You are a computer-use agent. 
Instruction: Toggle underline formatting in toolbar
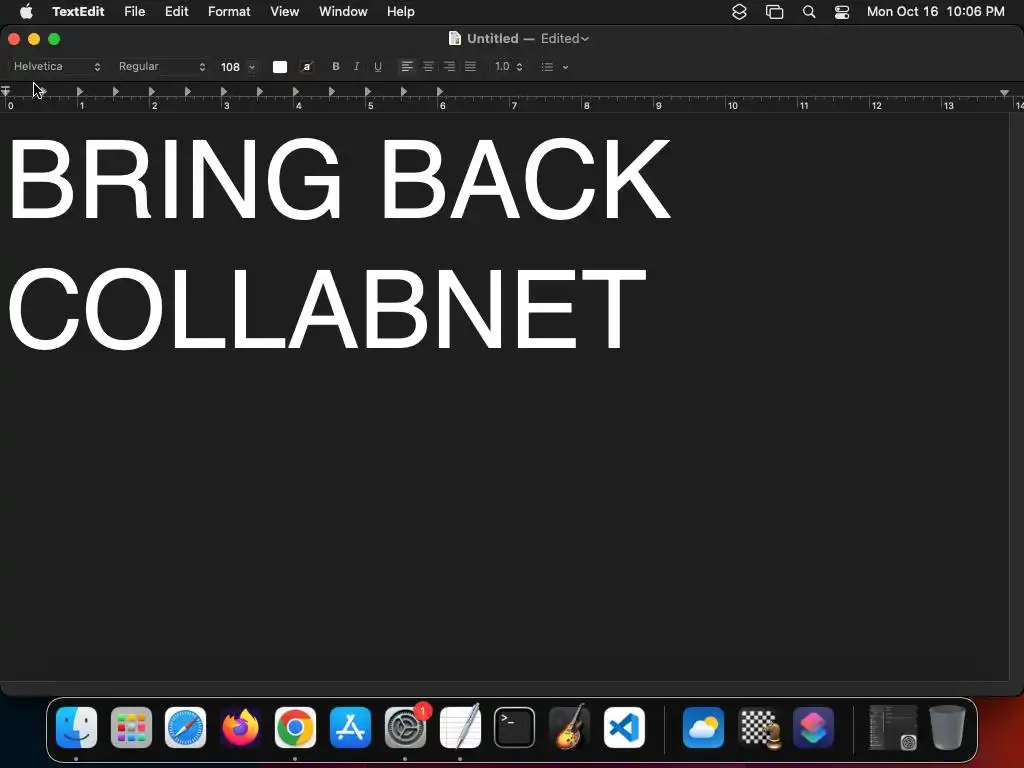(377, 67)
